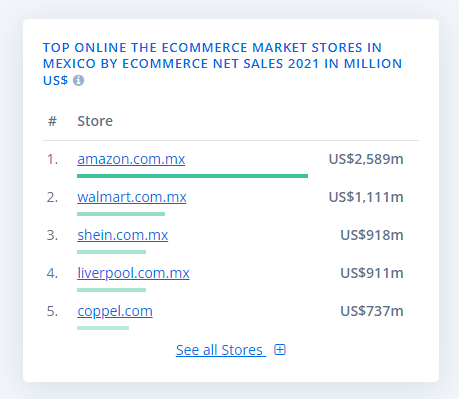Click the US$2,589m sales value
The height and width of the screenshot is (399, 459).
tap(366, 159)
